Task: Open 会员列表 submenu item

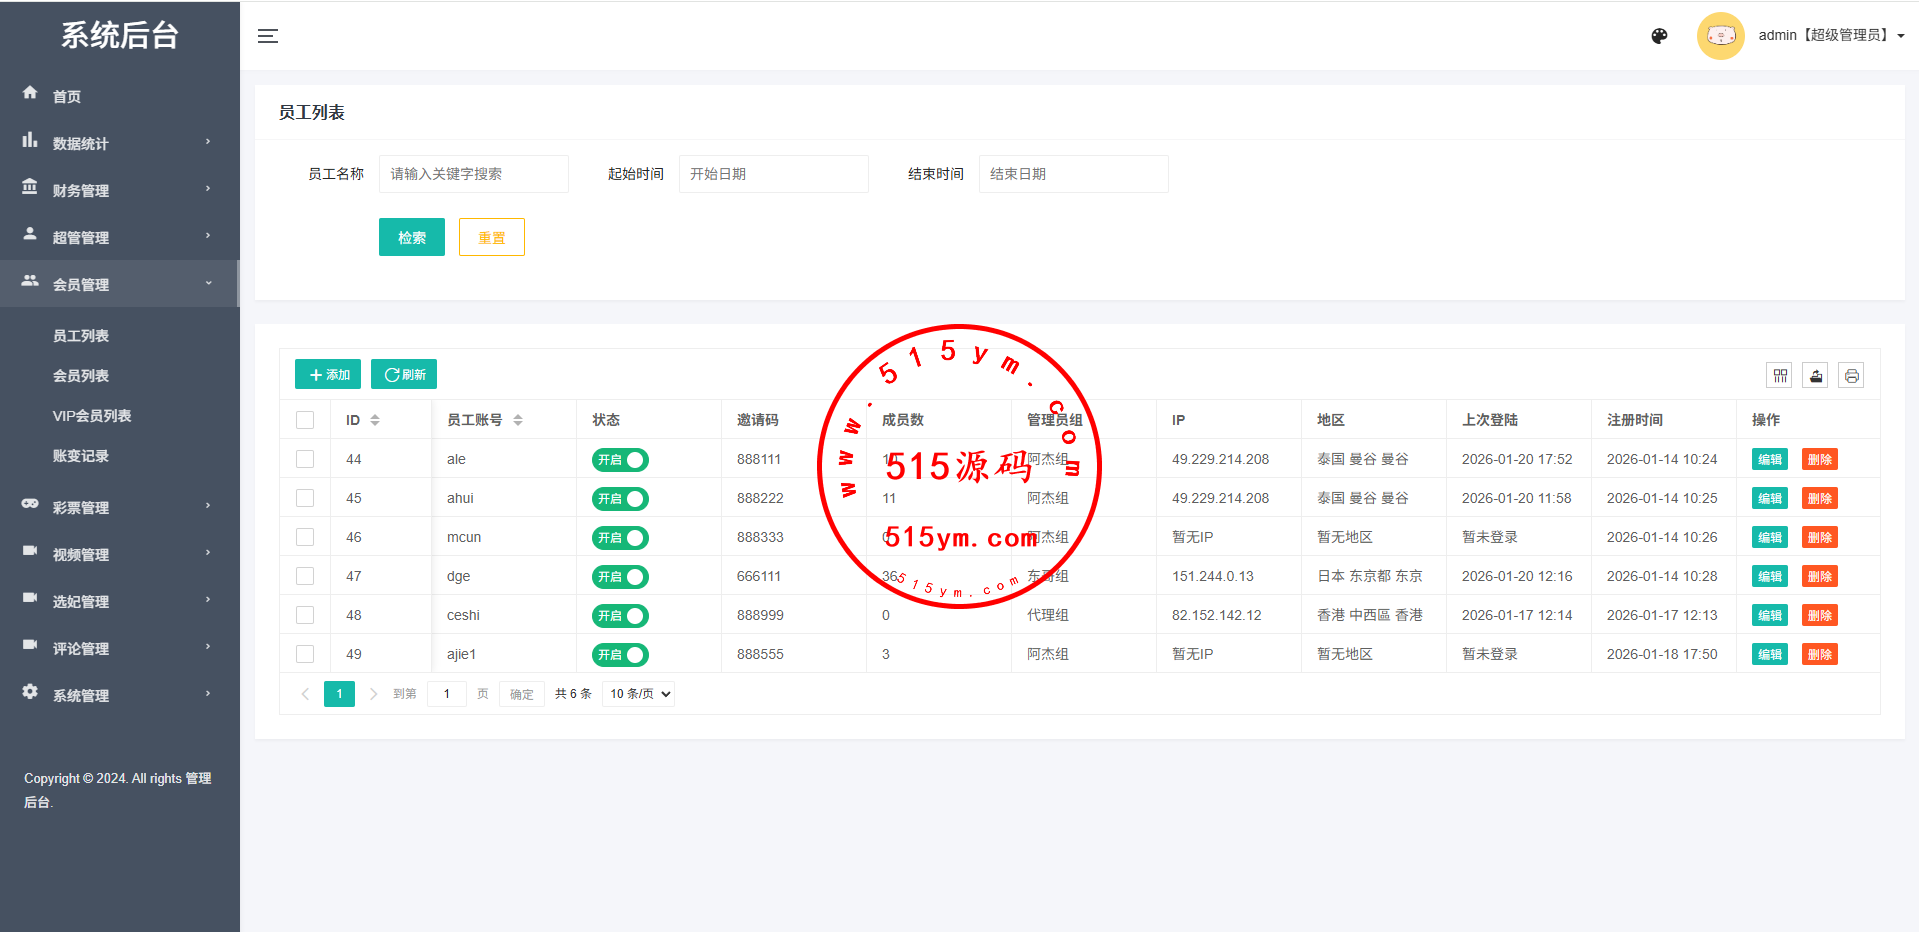Action: pyautogui.click(x=81, y=376)
